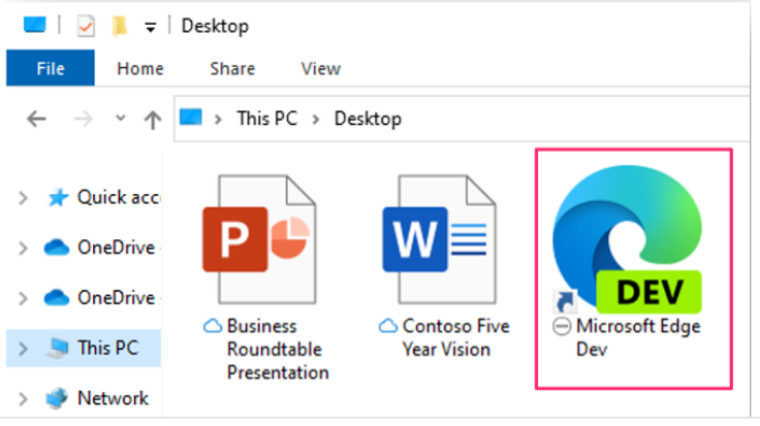Image resolution: width=760 pixels, height=426 pixels.
Task: Click the Quick access star icon
Action: click(58, 198)
